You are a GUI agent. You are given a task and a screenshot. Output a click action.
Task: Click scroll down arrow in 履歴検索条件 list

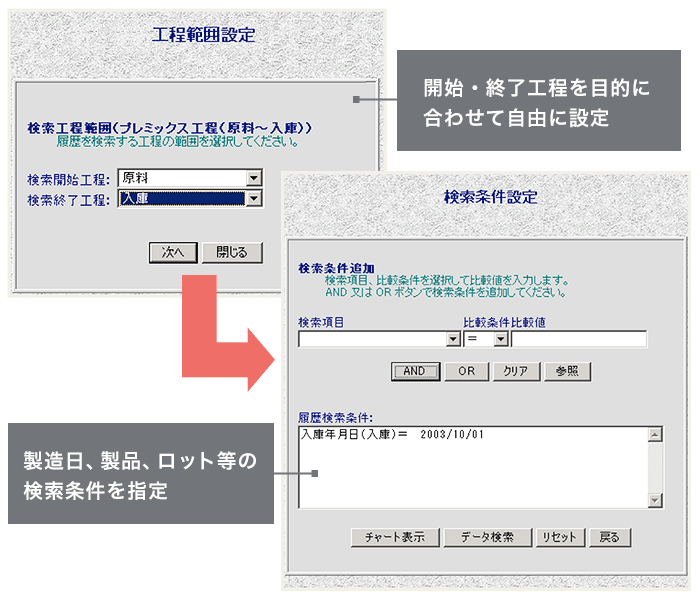click(x=655, y=500)
